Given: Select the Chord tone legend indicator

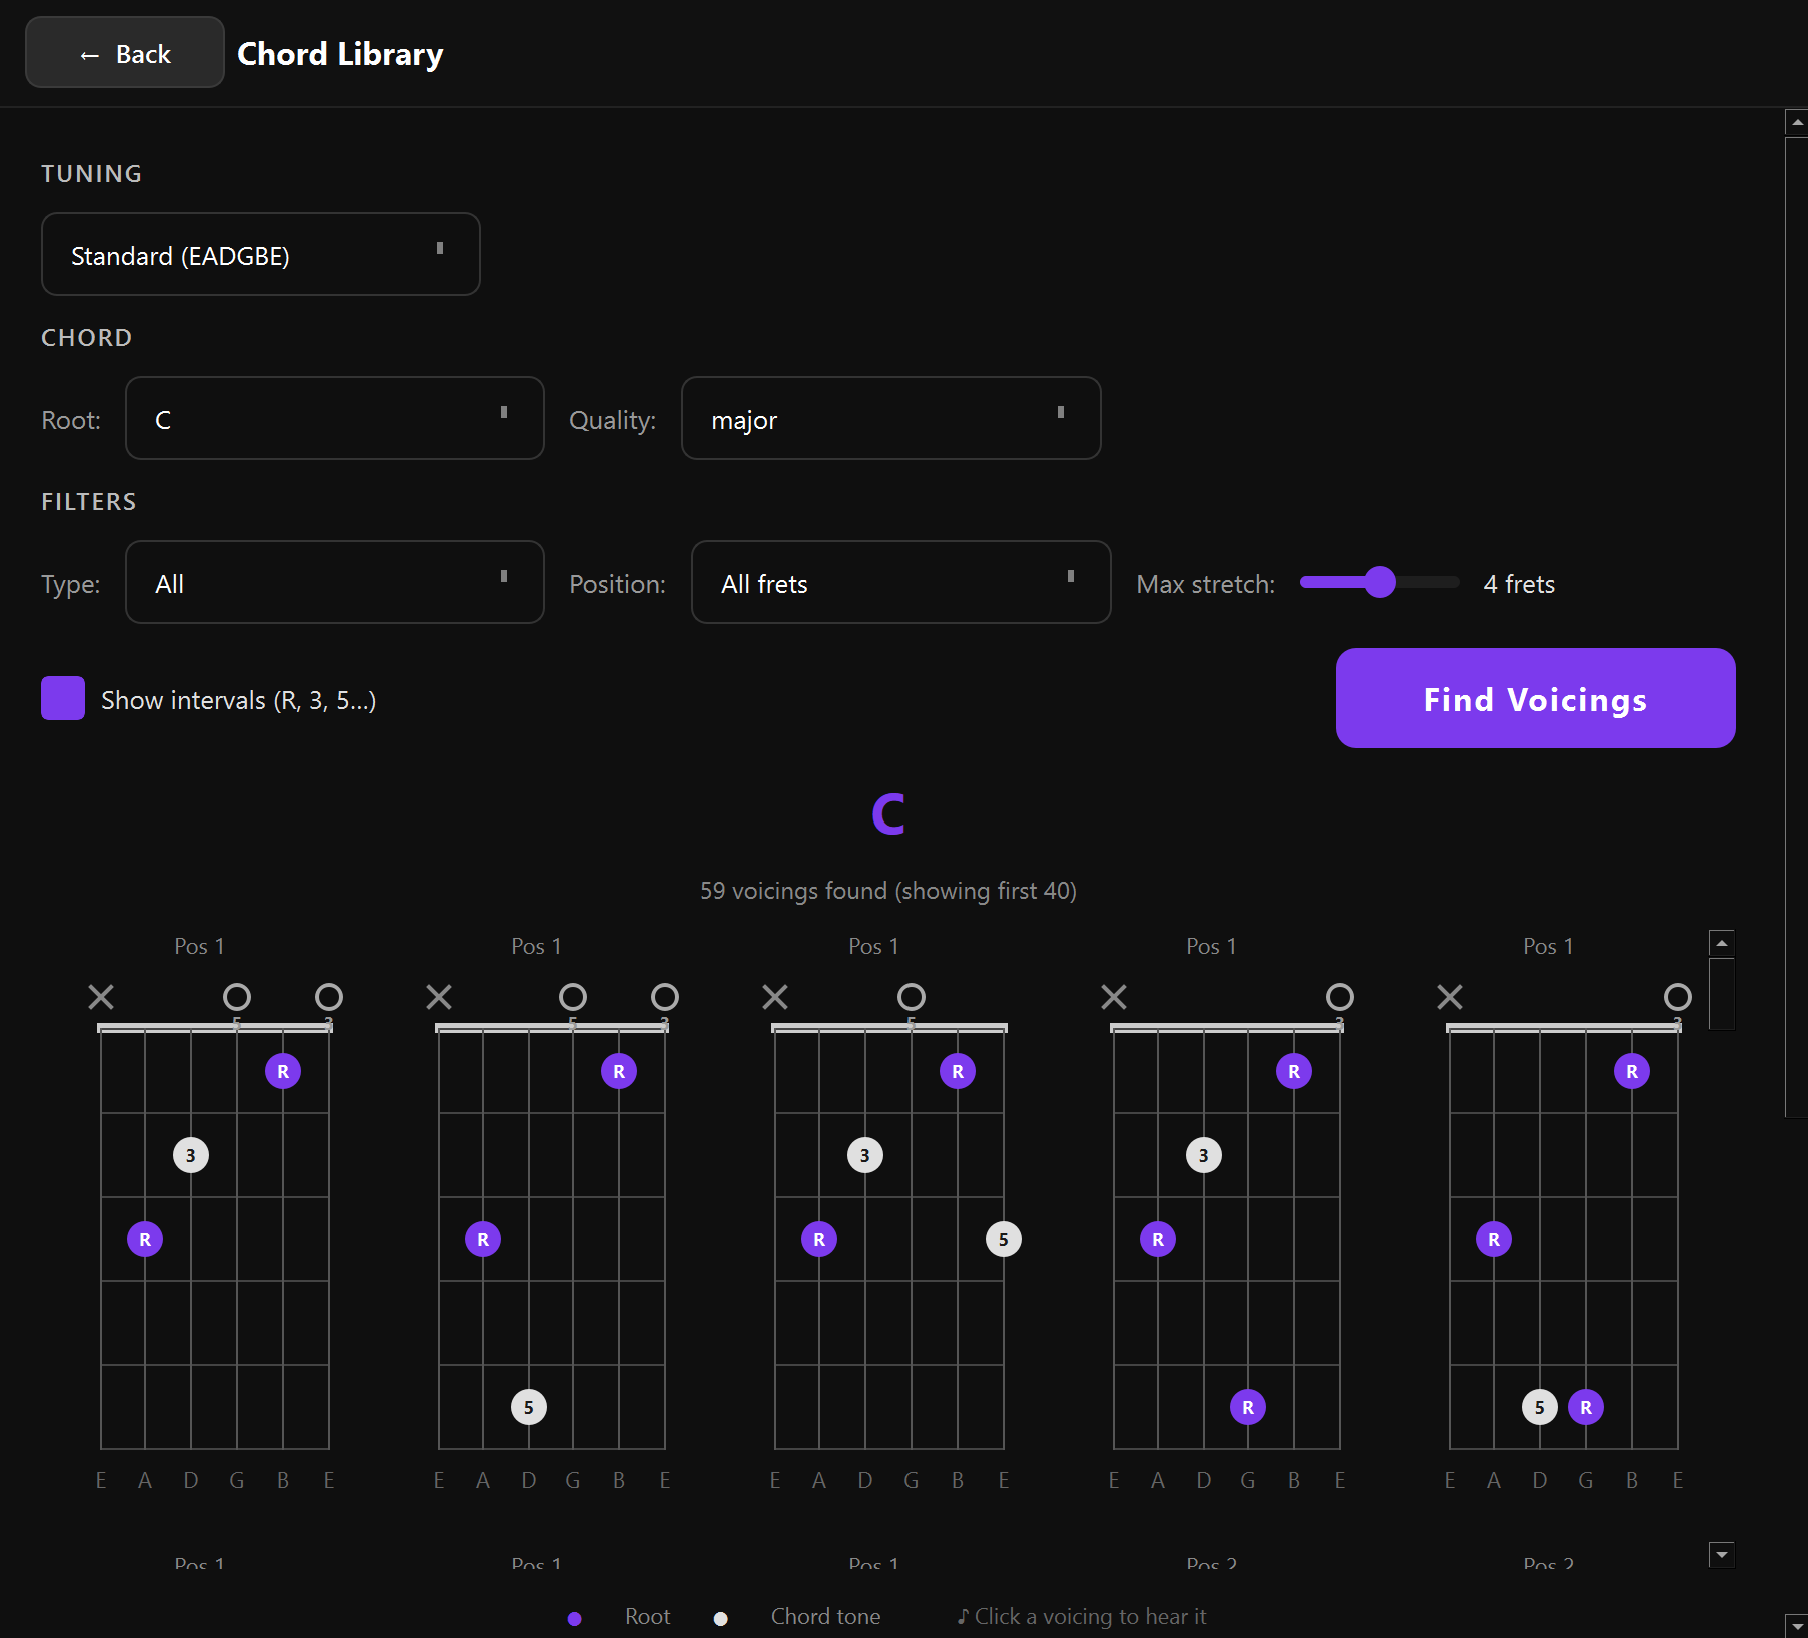Looking at the screenshot, I should click(x=721, y=1618).
